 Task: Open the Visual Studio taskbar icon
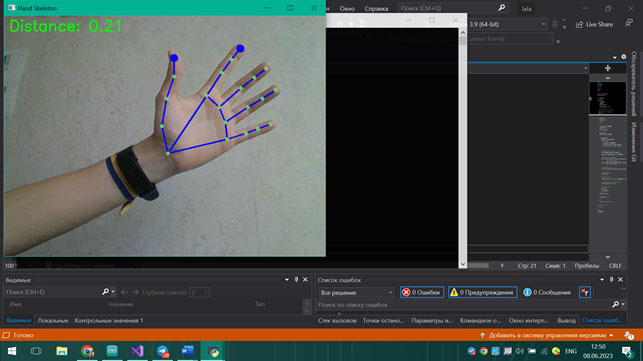pos(137,351)
